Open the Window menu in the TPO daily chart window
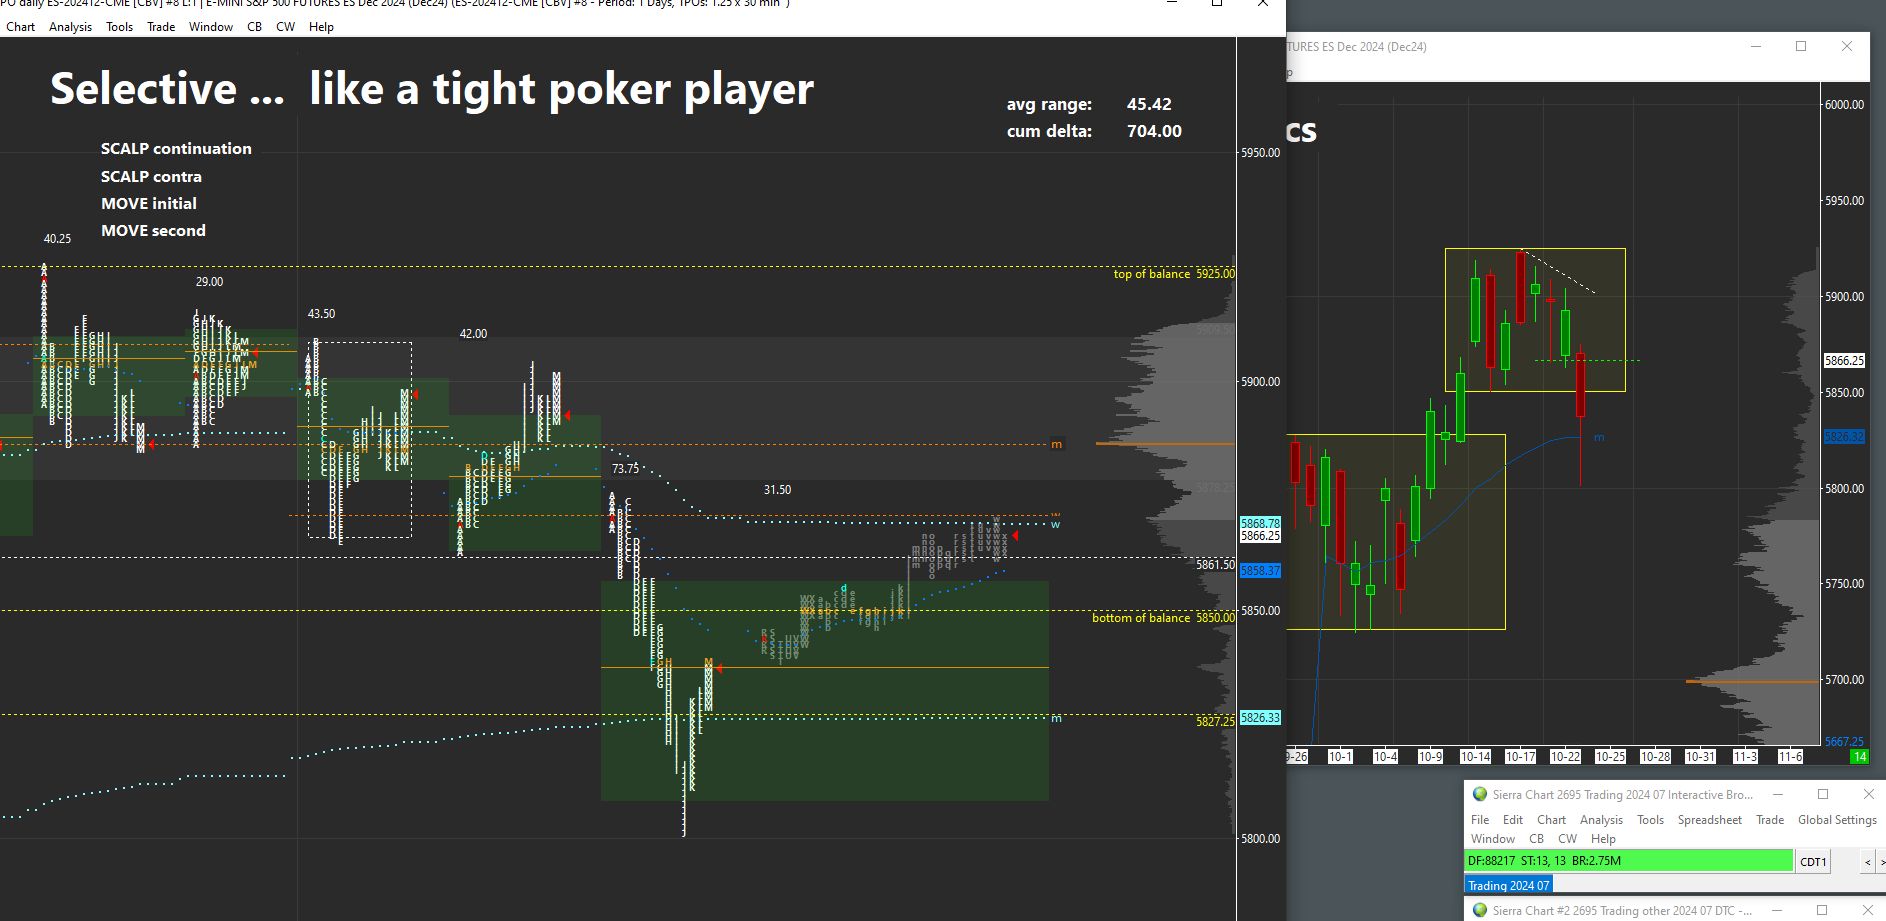The width and height of the screenshot is (1886, 921). pyautogui.click(x=211, y=27)
